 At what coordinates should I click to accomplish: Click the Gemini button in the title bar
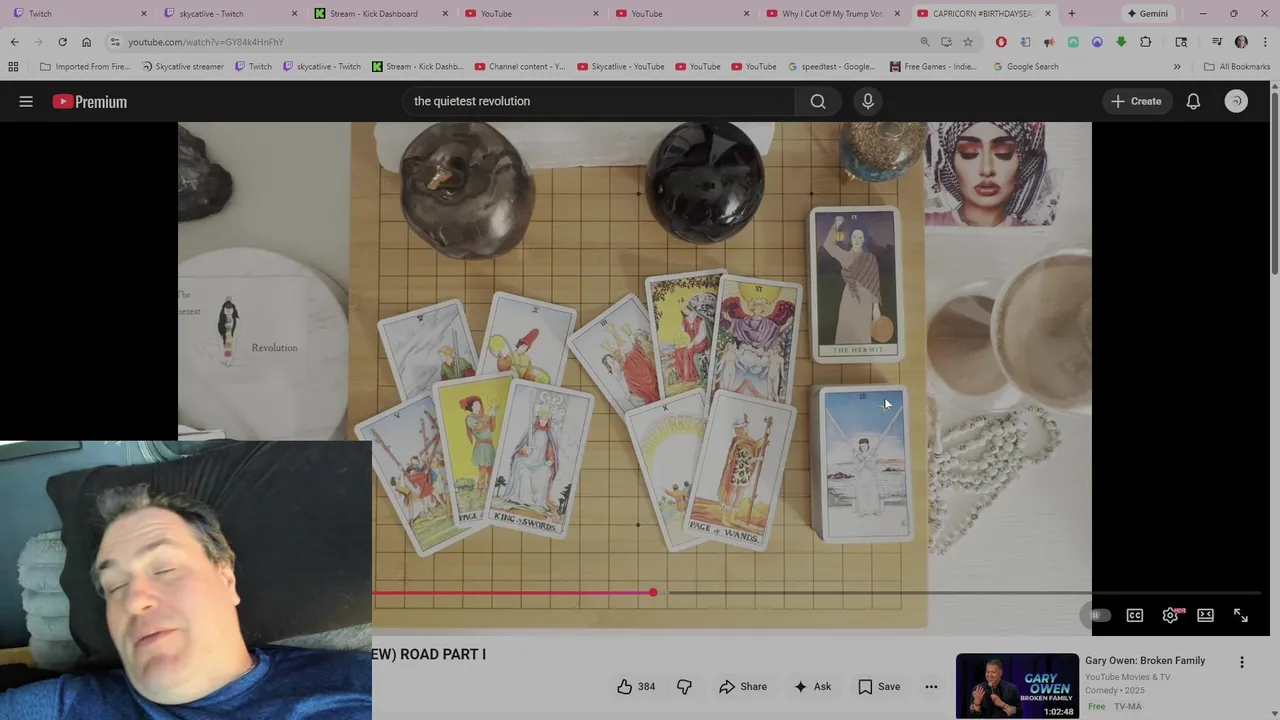click(x=1147, y=13)
